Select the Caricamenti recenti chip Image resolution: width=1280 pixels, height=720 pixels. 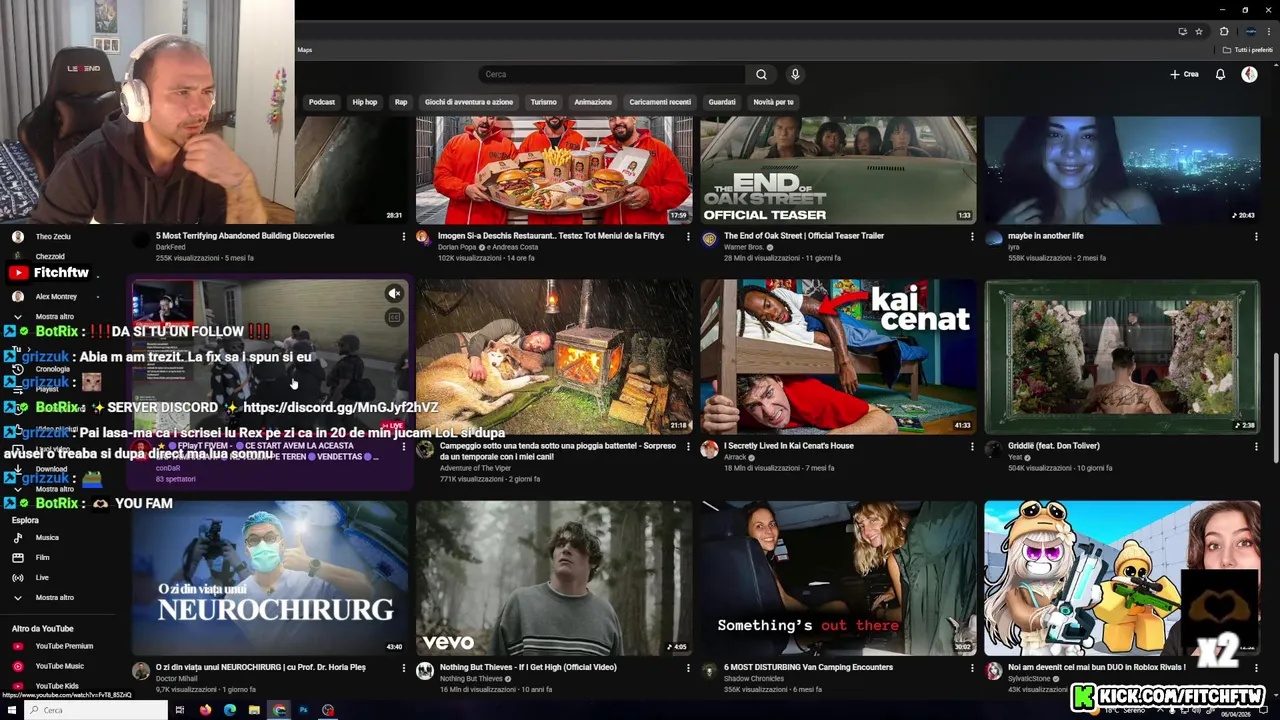point(660,102)
